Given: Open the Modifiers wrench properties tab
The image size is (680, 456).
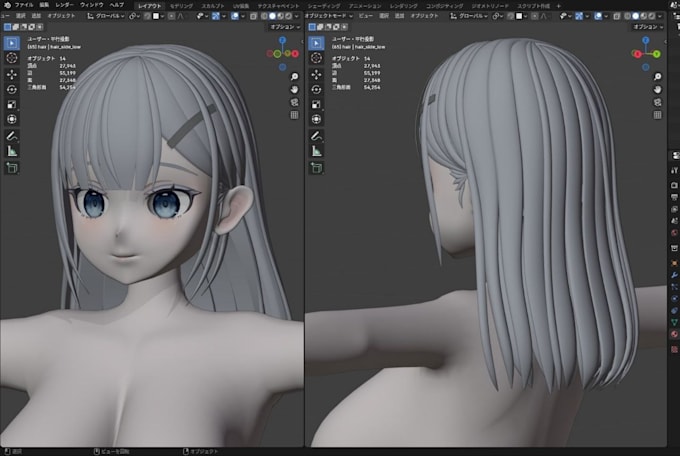Looking at the screenshot, I should [674, 275].
